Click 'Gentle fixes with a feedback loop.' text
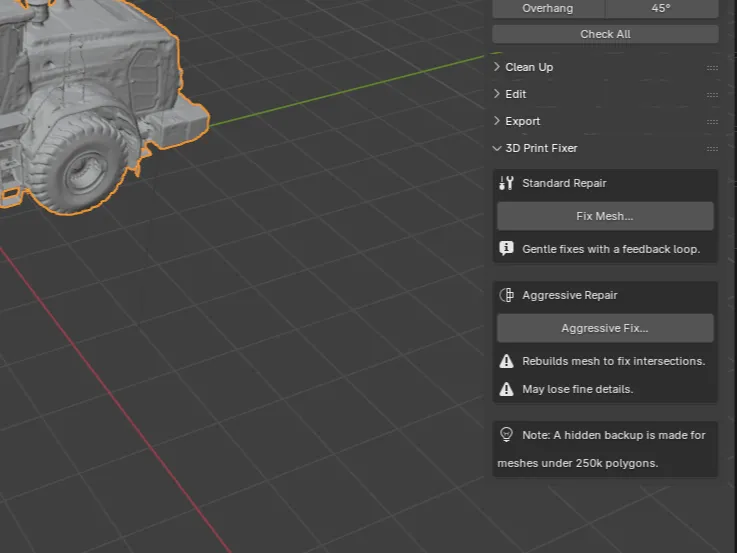The width and height of the screenshot is (737, 553). 611,249
